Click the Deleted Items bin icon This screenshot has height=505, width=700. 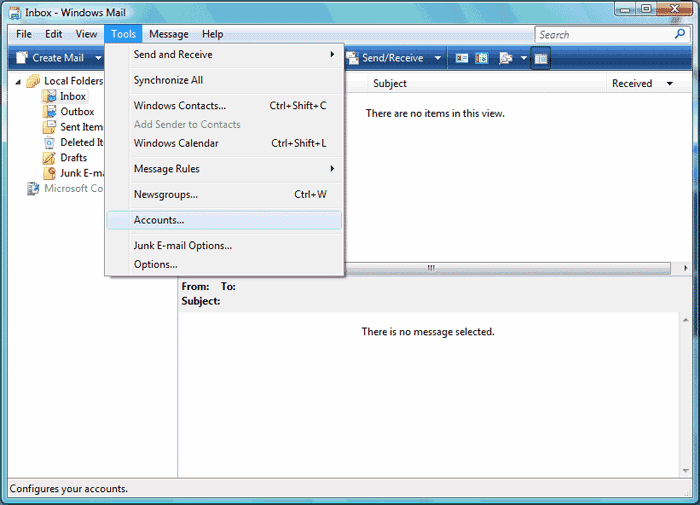click(49, 142)
